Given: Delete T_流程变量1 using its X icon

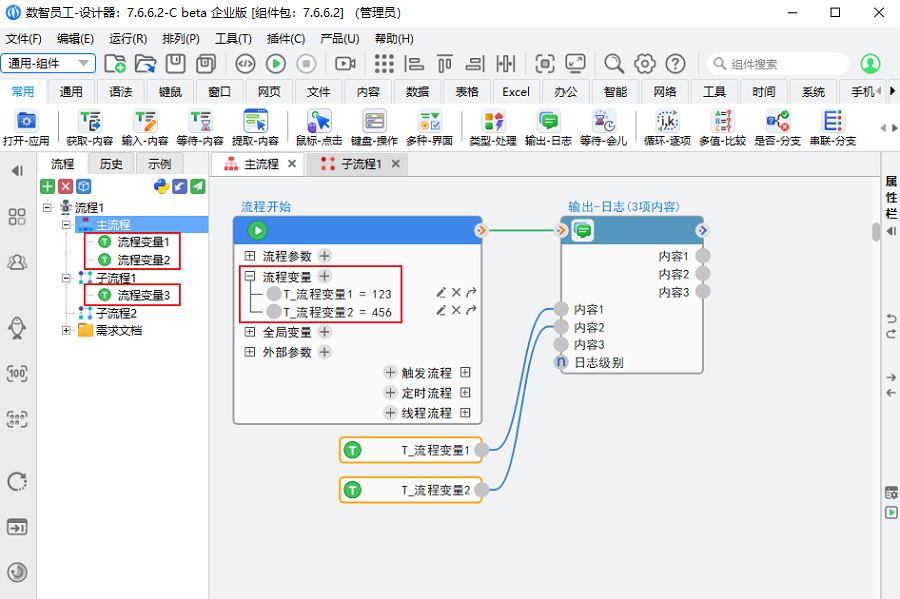Looking at the screenshot, I should (456, 293).
